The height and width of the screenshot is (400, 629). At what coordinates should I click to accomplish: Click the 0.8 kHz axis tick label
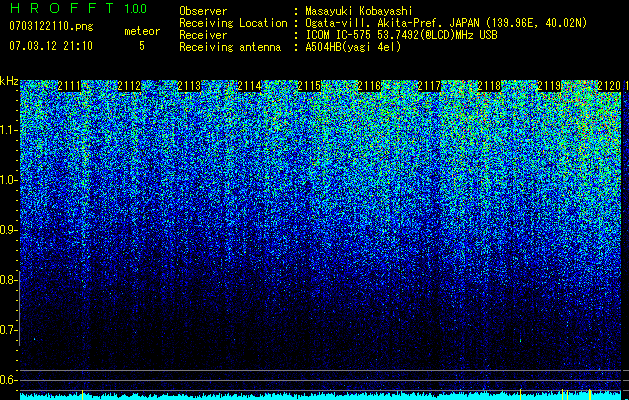pos(8,280)
